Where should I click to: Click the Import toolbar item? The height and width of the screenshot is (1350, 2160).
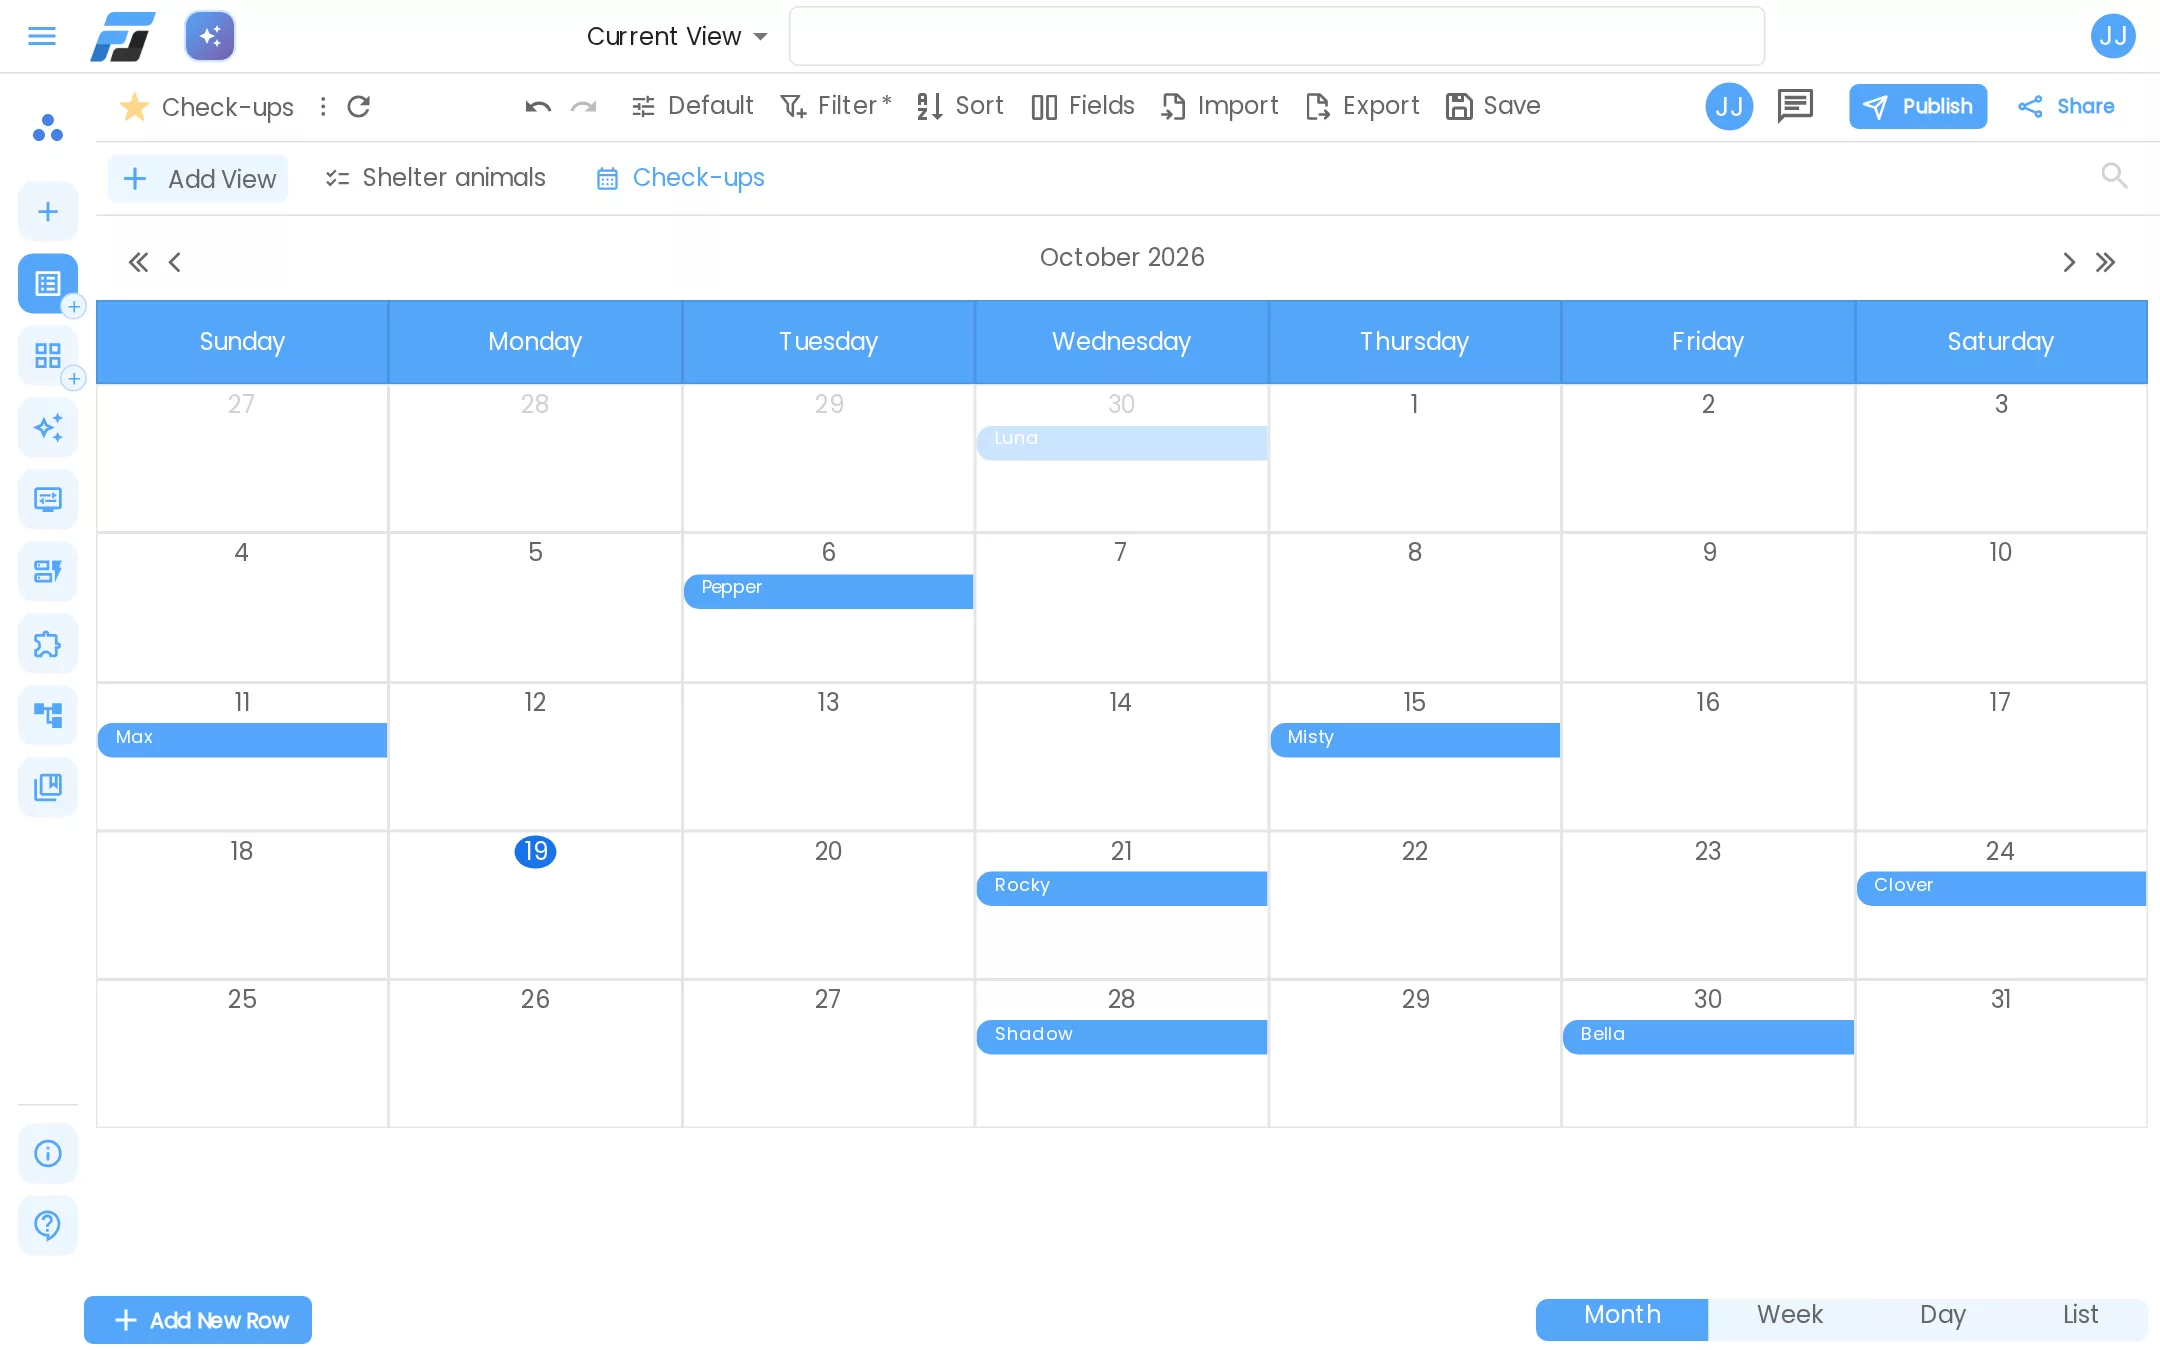[1219, 106]
